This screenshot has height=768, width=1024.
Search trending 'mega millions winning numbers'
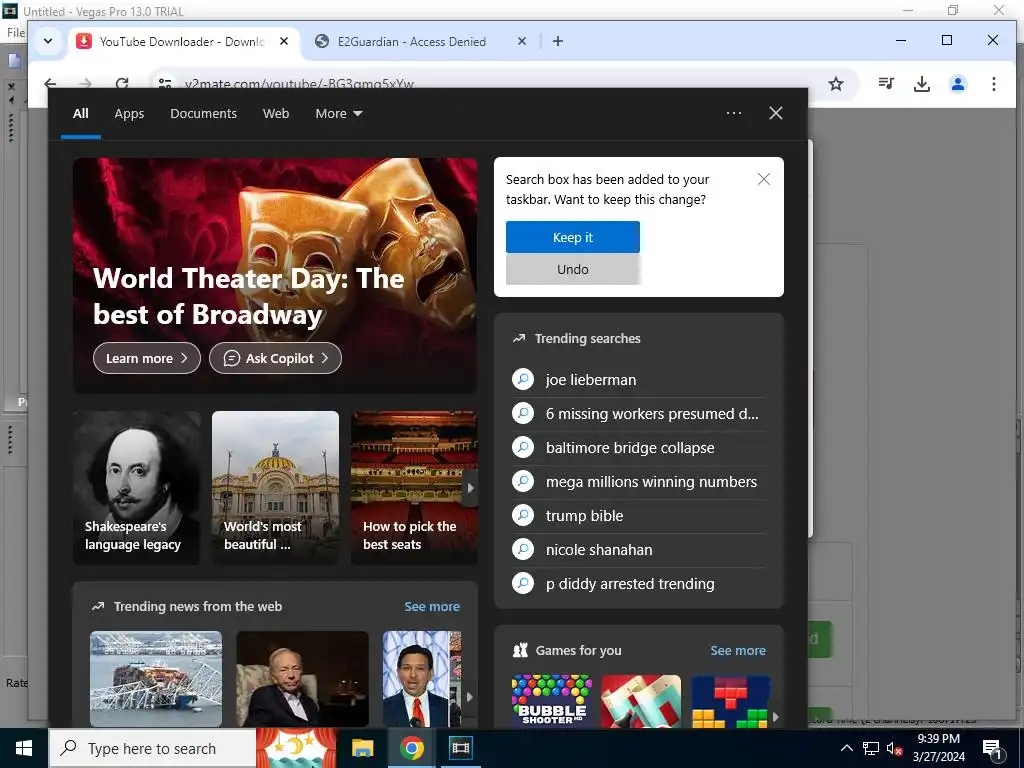[x=639, y=481]
